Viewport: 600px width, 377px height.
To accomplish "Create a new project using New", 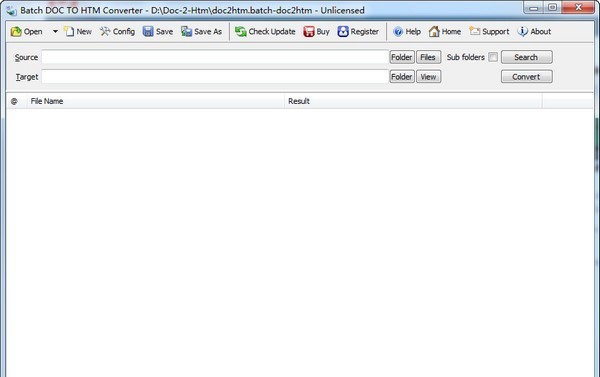I will [x=78, y=32].
